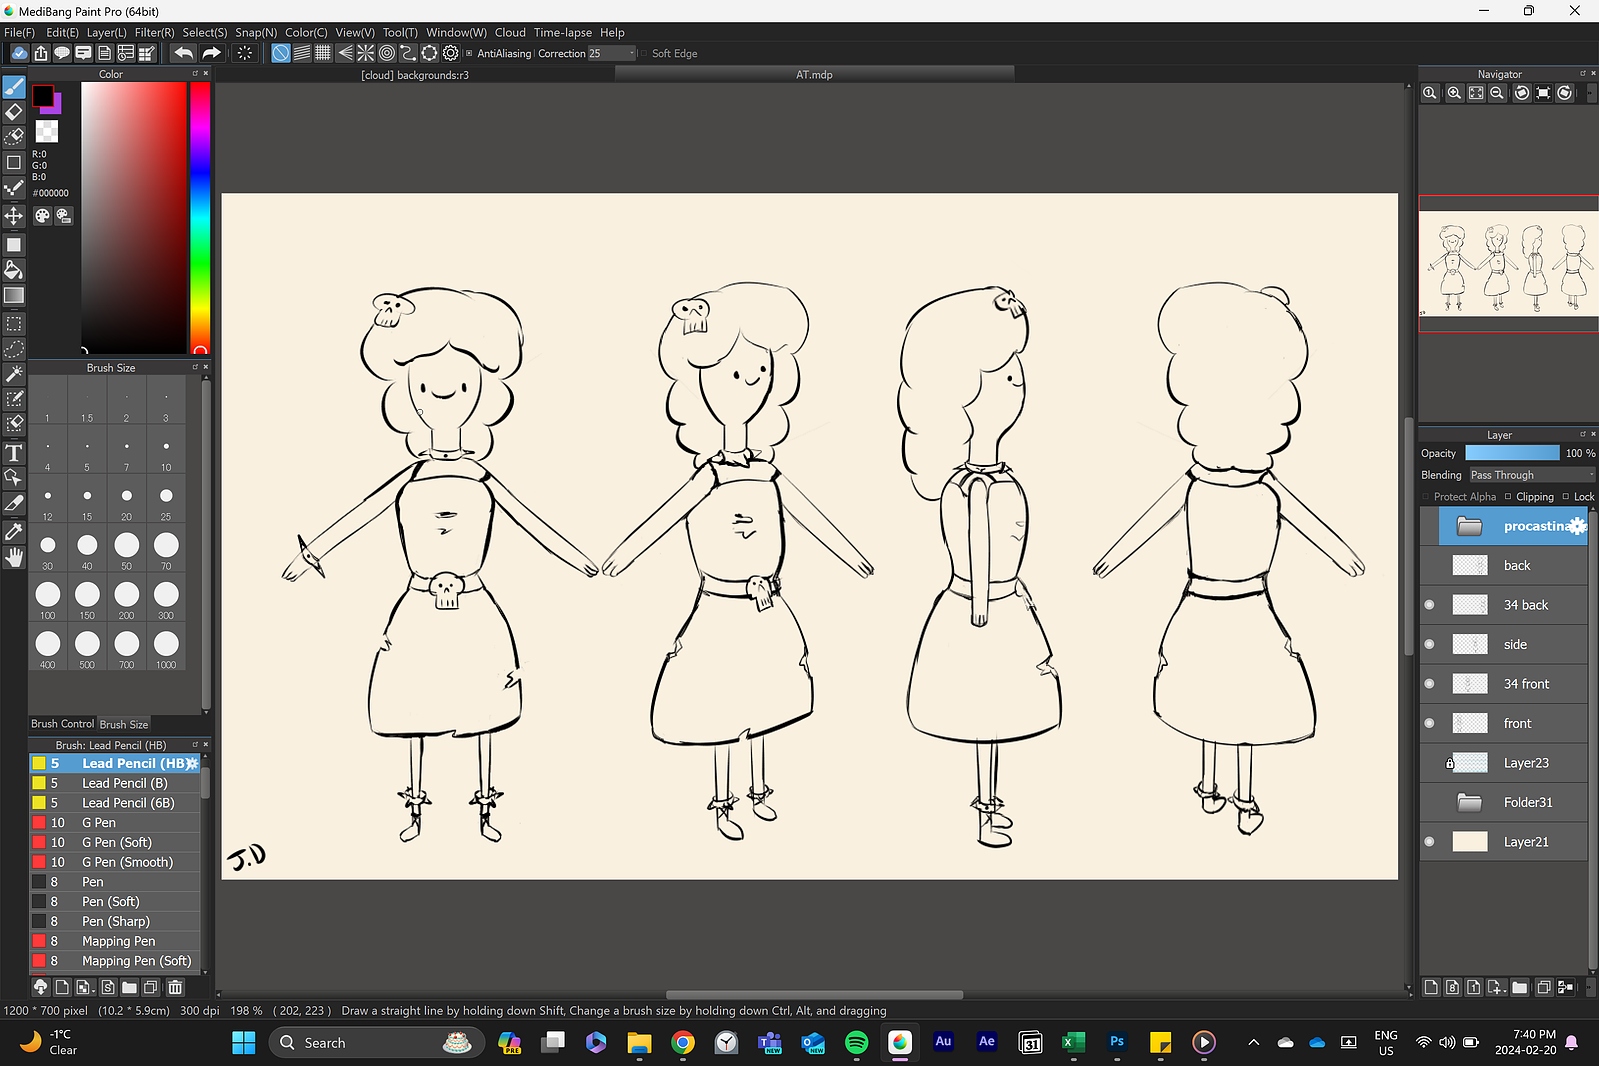The width and height of the screenshot is (1599, 1066).
Task: Click the Redo arrow in toolbar
Action: pos(211,53)
